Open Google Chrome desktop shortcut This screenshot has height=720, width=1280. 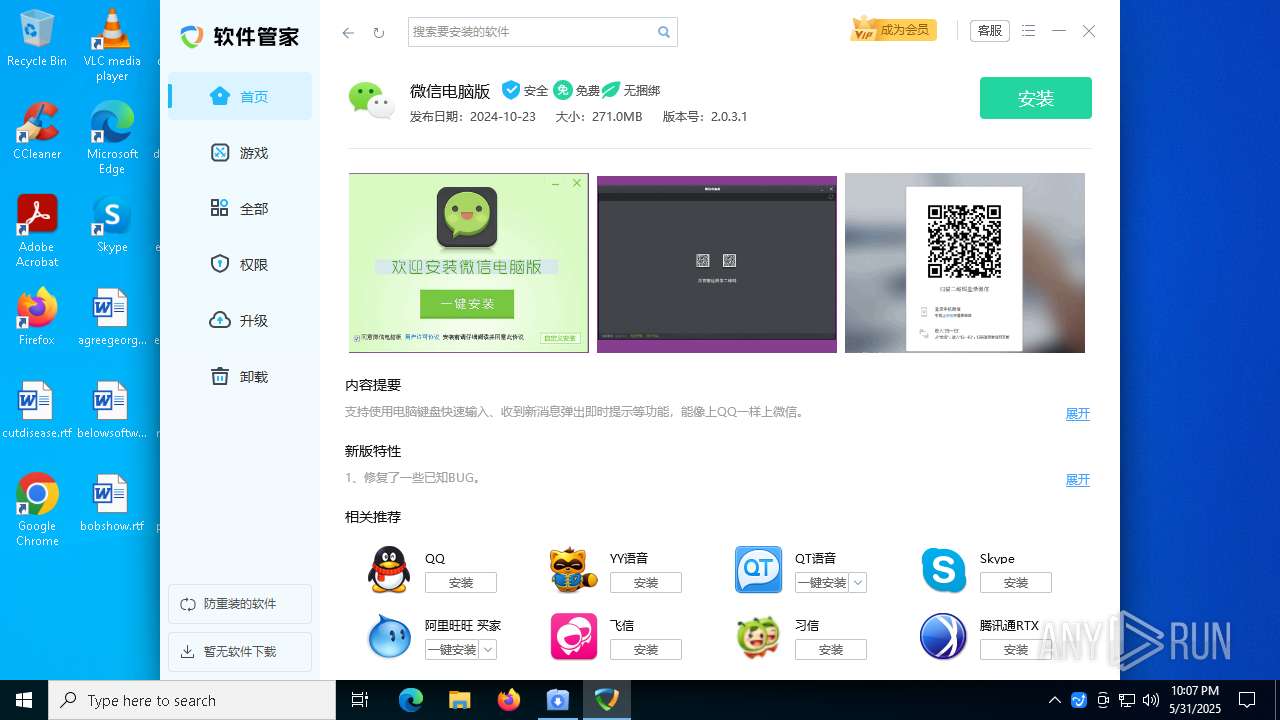[37, 510]
